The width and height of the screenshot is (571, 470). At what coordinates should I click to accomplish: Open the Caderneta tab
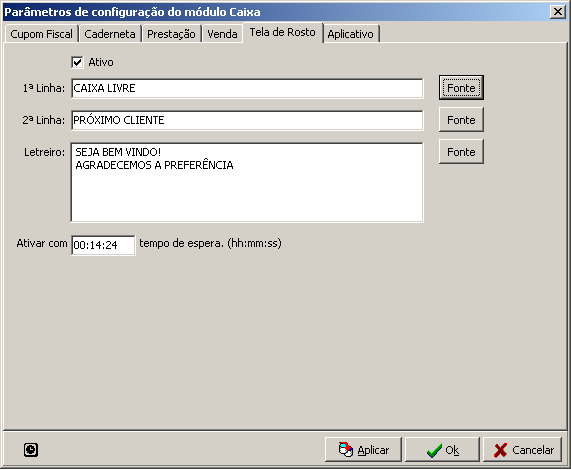pos(110,34)
